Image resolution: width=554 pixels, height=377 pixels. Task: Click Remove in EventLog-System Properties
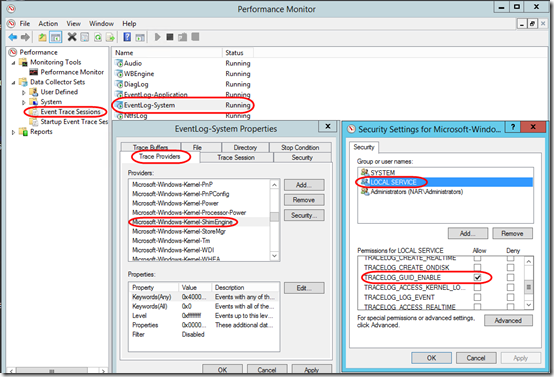tap(304, 200)
